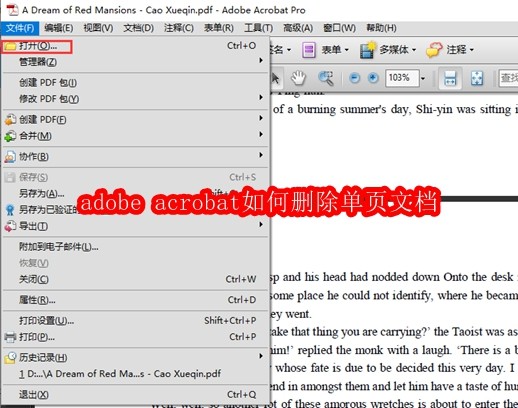
Task: Click the Zoom Out minus button
Action: tap(354, 78)
